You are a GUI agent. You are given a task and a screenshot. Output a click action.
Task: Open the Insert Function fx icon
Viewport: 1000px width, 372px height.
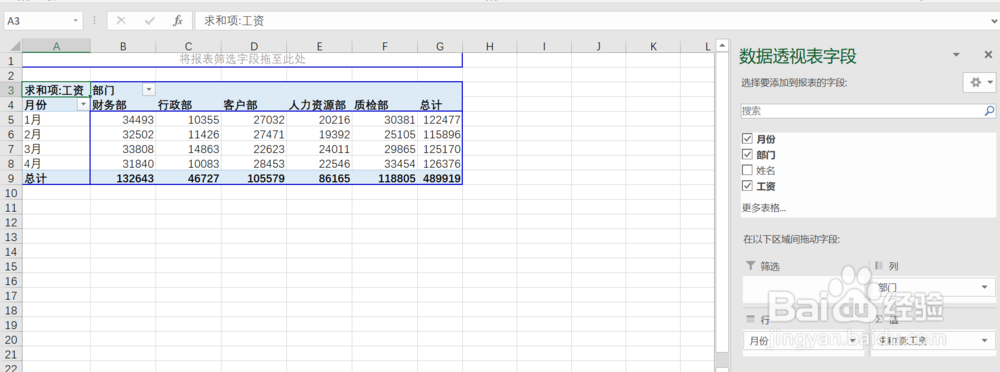coord(178,21)
